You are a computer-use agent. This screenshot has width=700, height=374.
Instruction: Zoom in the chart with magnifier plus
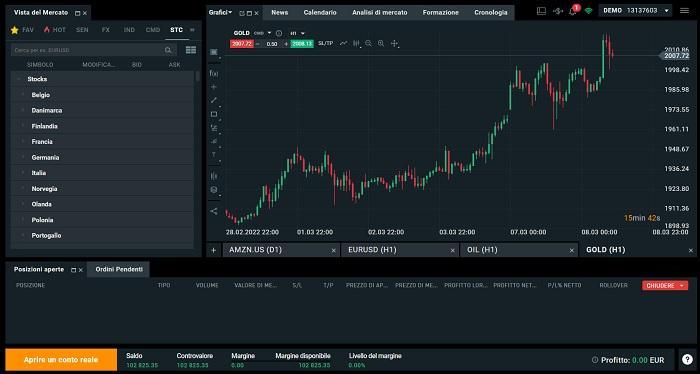click(381, 43)
